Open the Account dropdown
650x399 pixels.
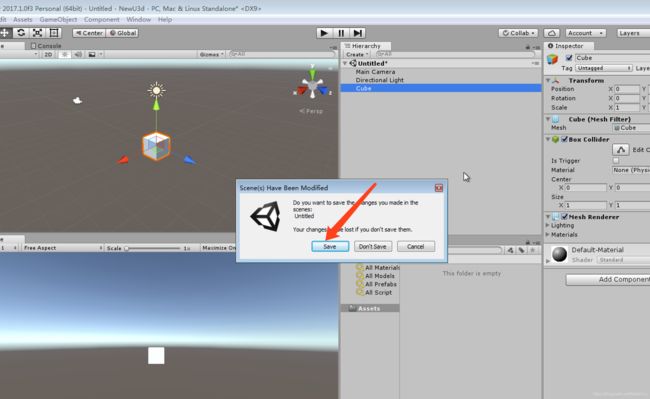tap(585, 33)
